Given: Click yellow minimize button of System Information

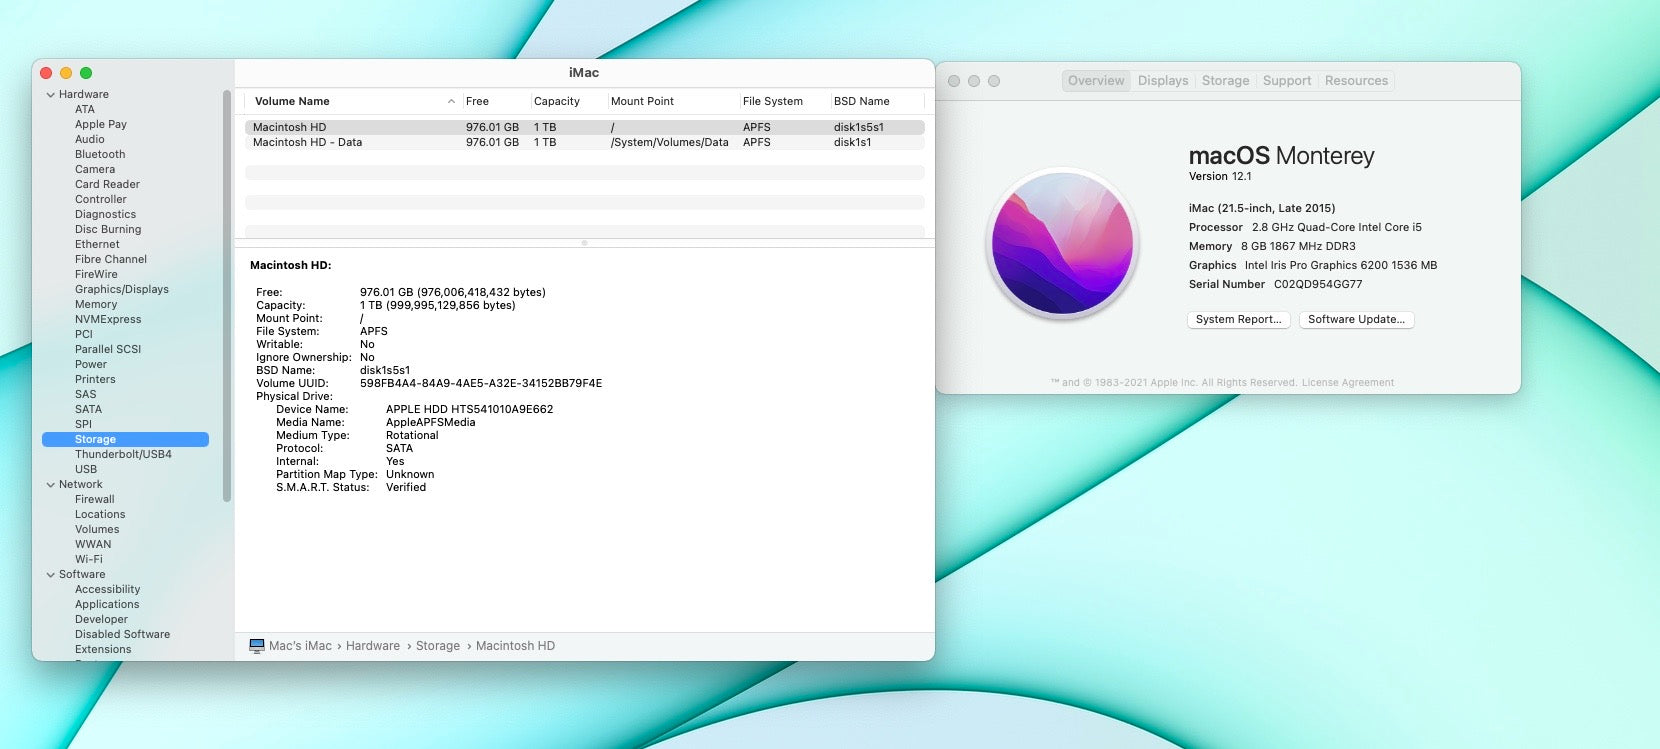Looking at the screenshot, I should [x=66, y=73].
